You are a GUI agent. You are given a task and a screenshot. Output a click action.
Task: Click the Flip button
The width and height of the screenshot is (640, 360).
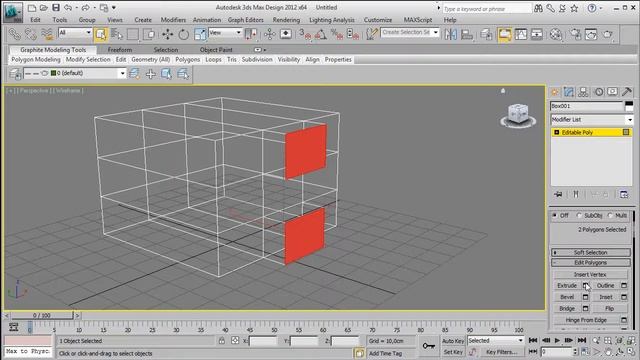click(609, 309)
